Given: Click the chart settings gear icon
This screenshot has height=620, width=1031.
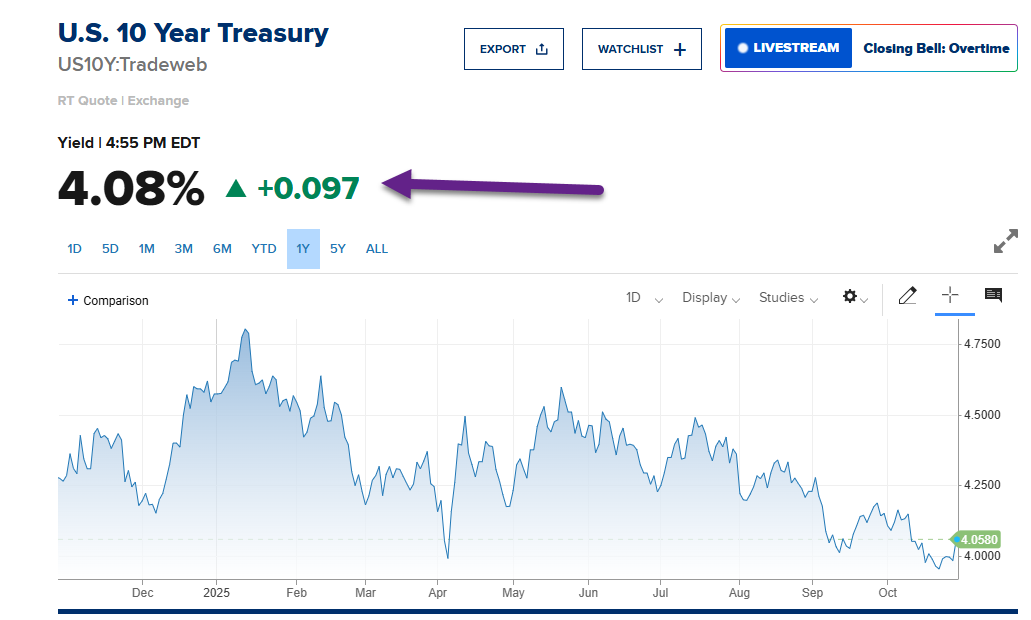Looking at the screenshot, I should pyautogui.click(x=850, y=297).
